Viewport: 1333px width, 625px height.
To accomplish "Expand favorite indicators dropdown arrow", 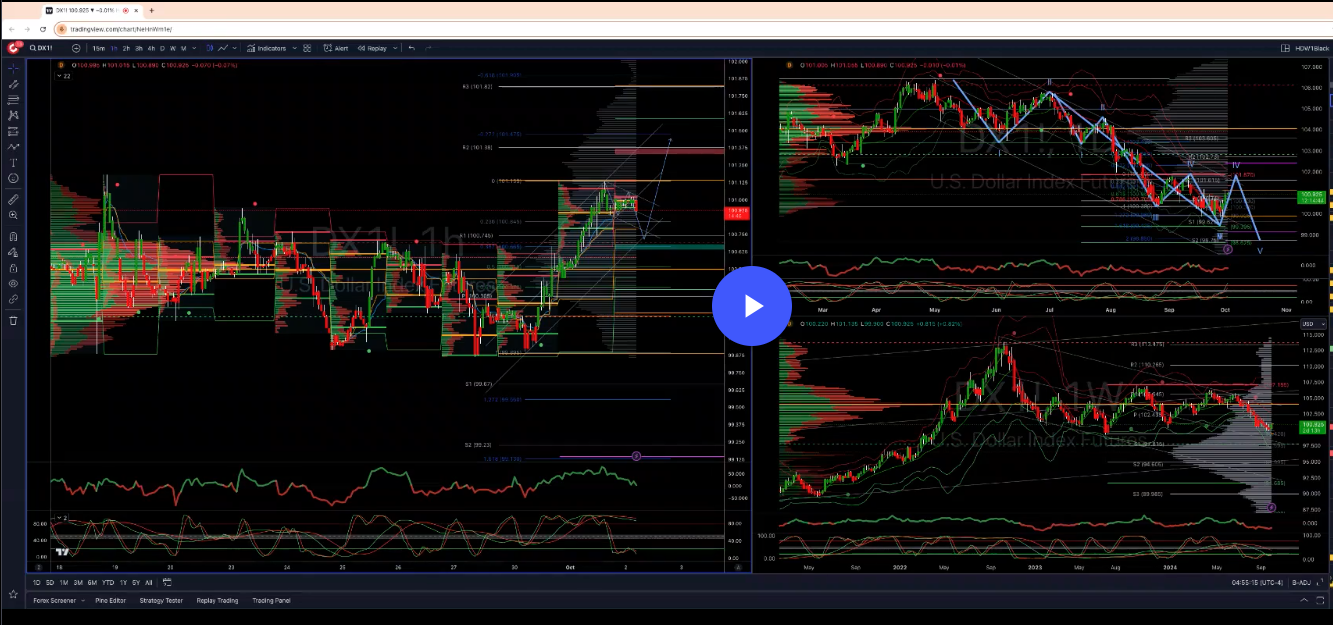I will tap(294, 48).
